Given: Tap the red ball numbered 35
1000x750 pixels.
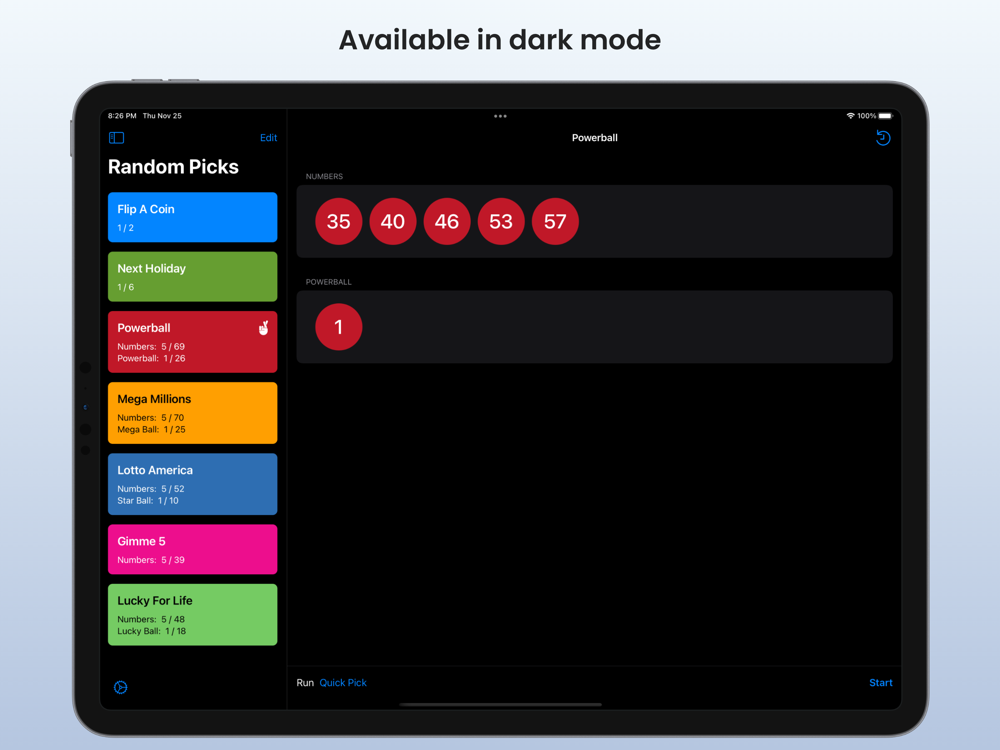Looking at the screenshot, I should point(339,221).
